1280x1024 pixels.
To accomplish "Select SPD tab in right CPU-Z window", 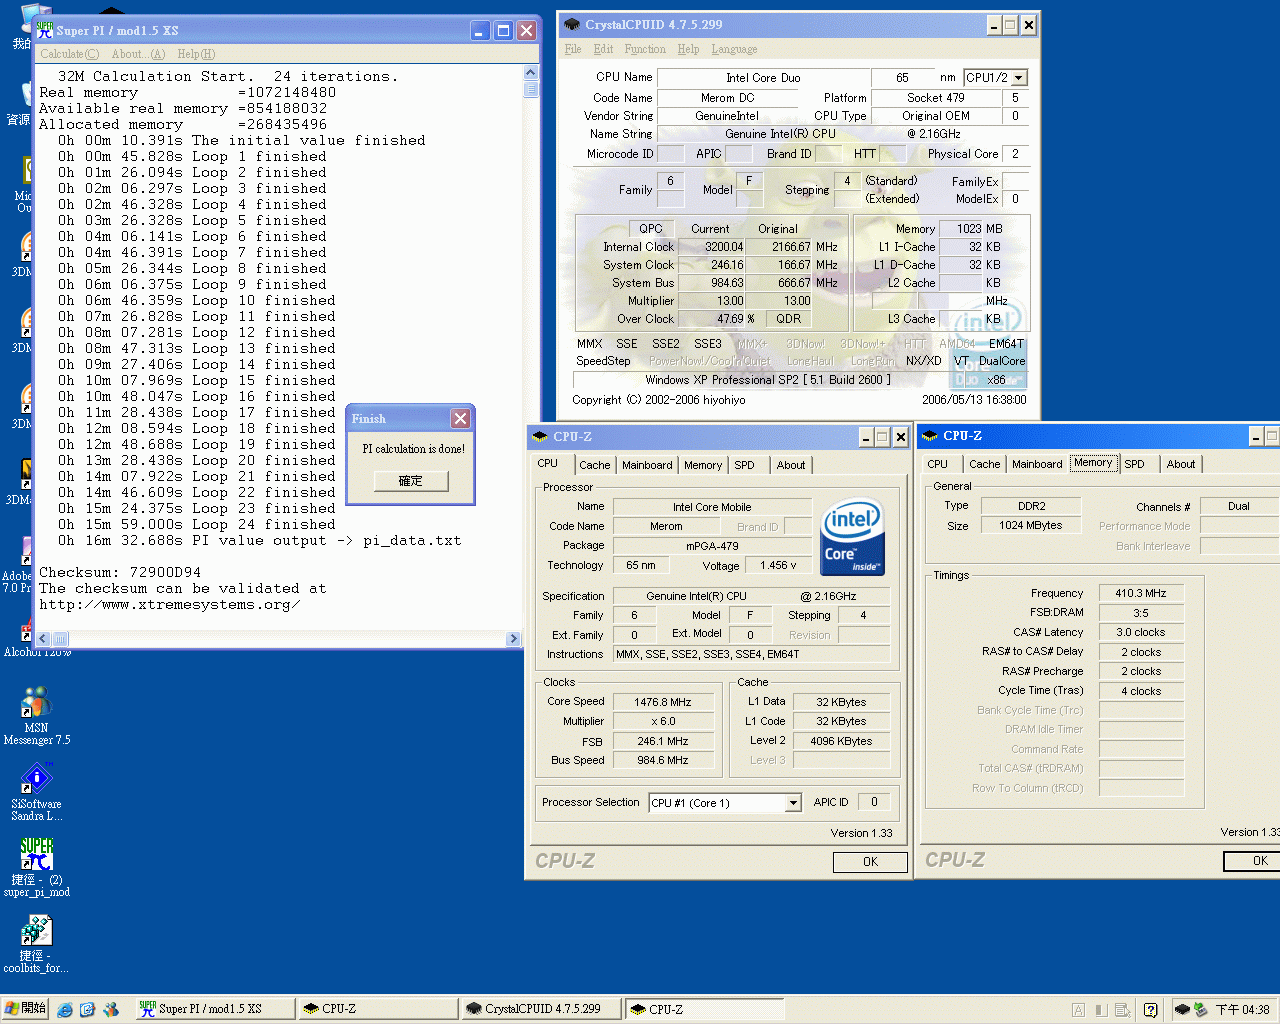I will click(1134, 464).
